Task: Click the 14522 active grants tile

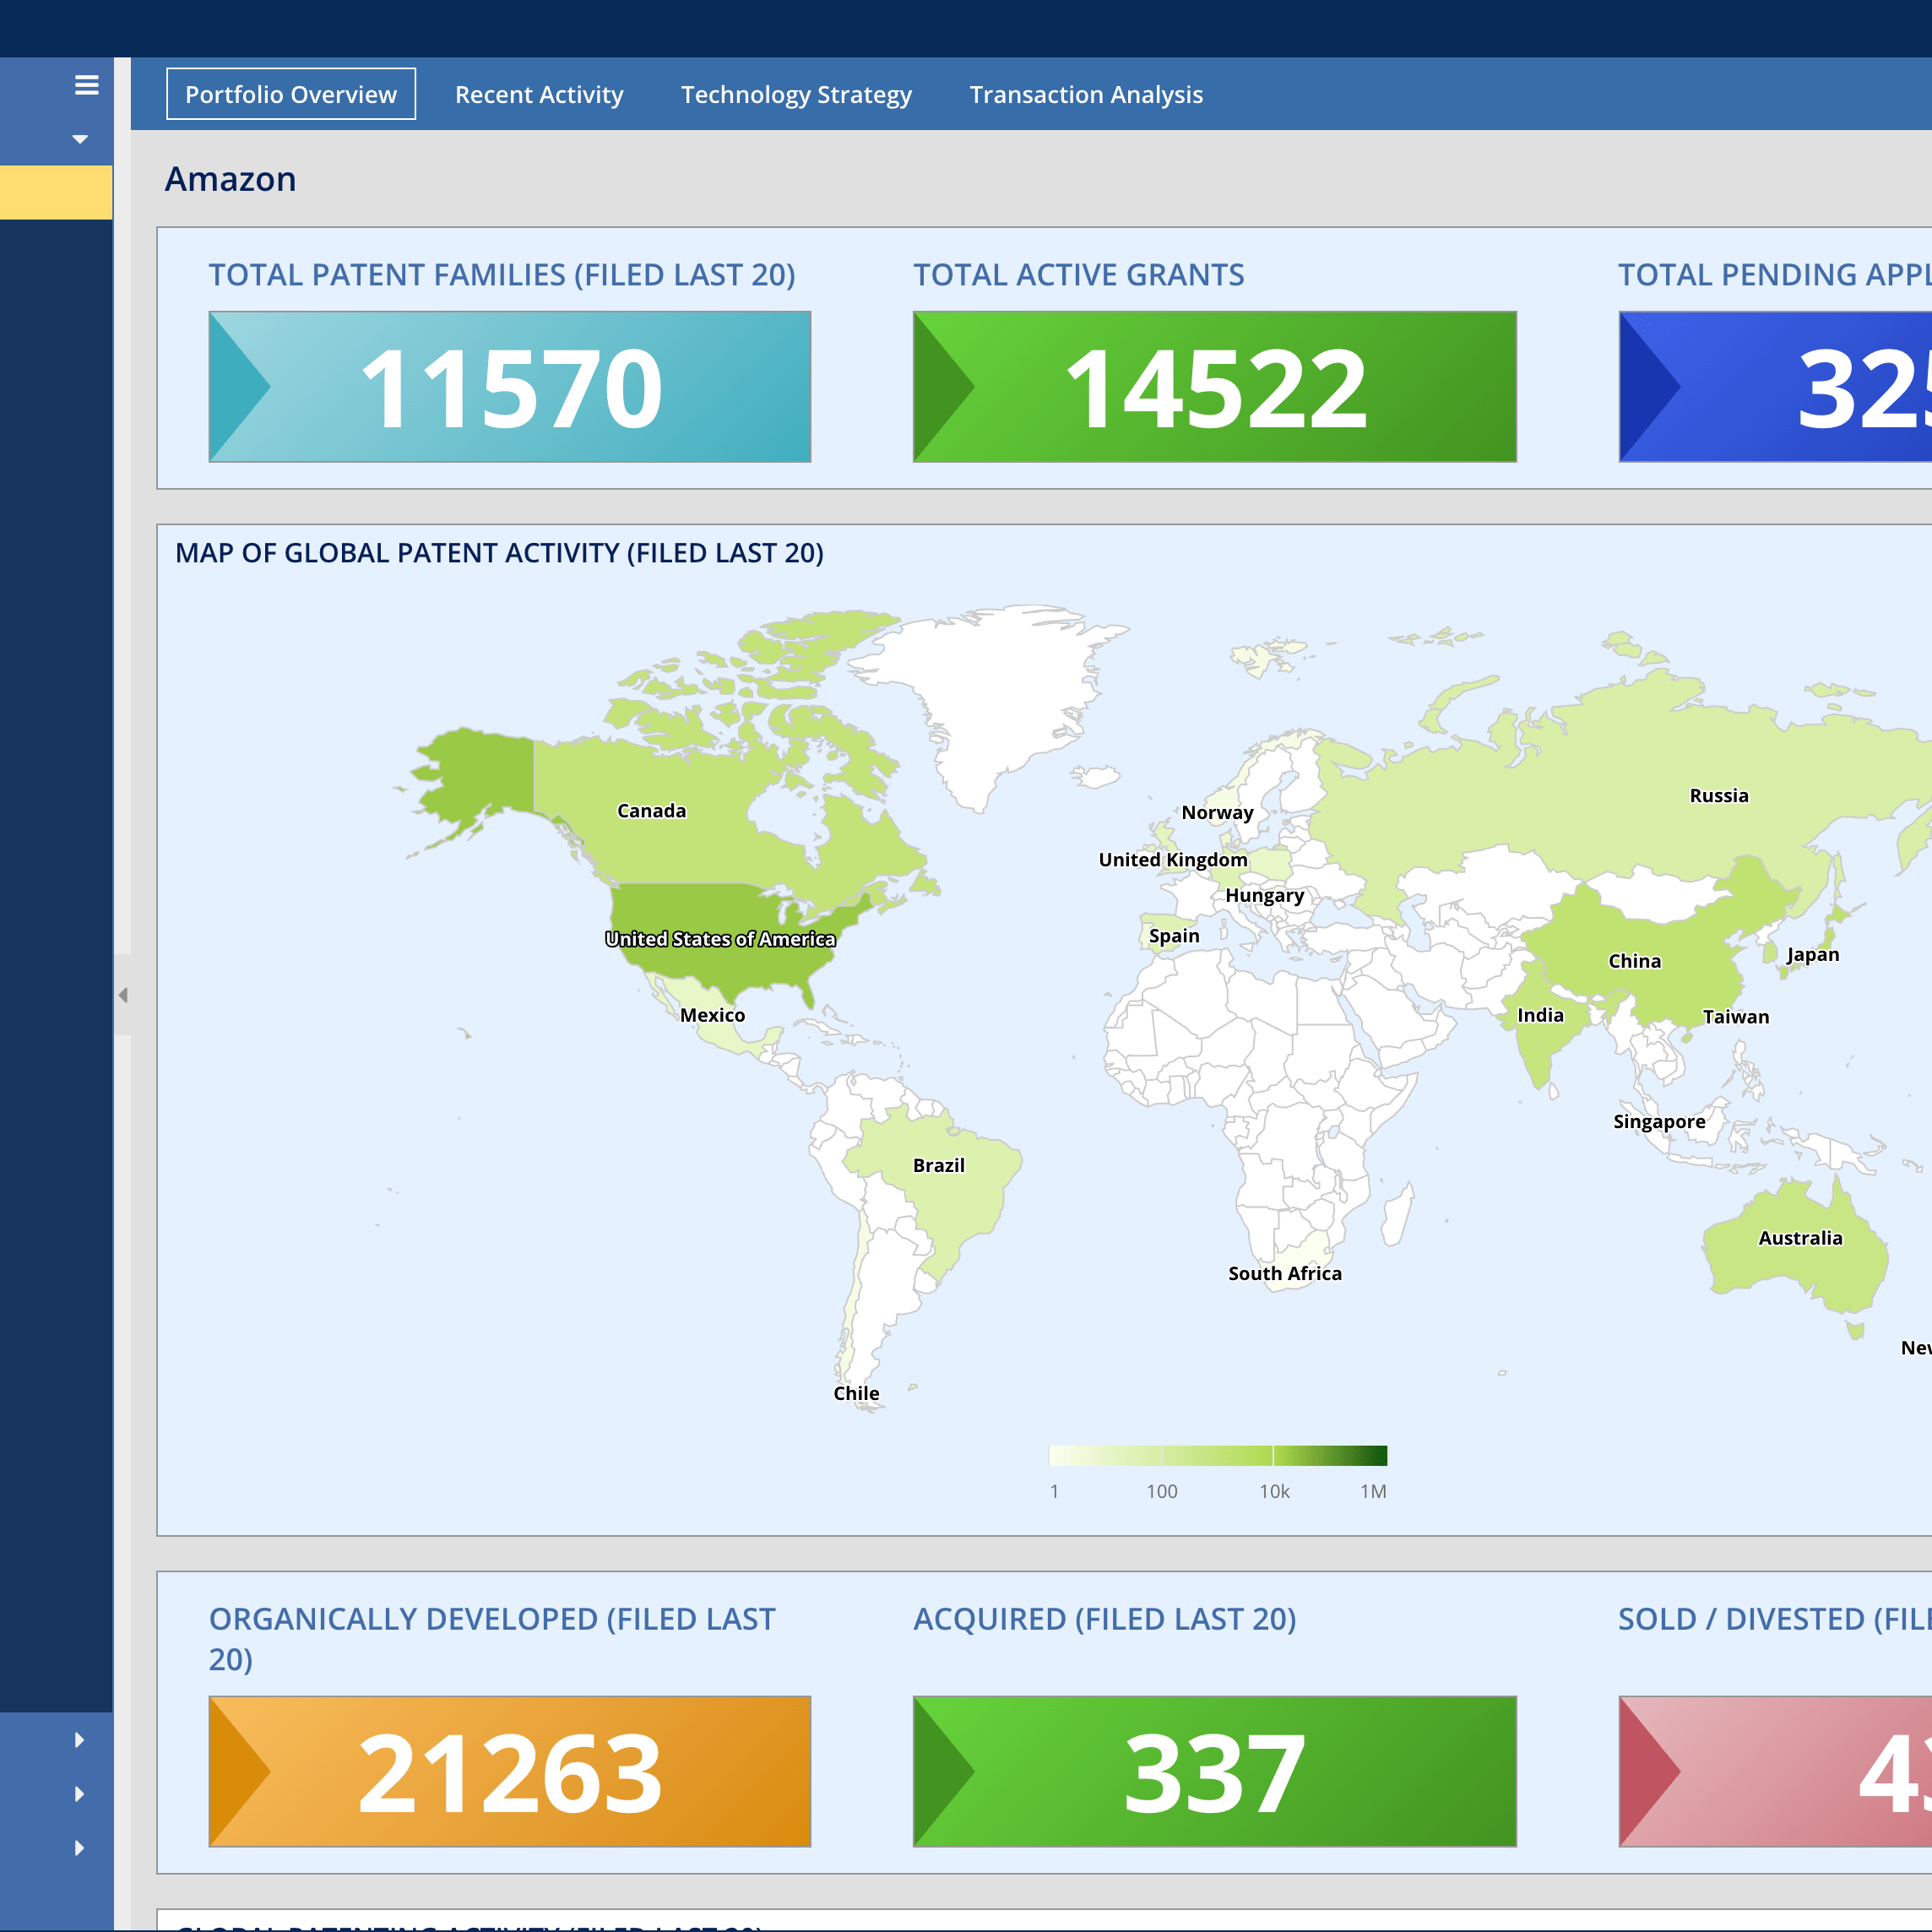Action: 1215,387
